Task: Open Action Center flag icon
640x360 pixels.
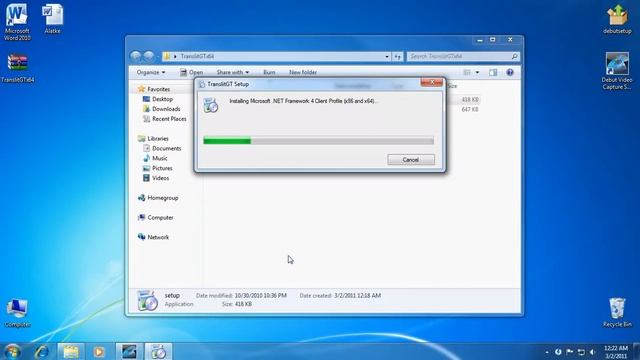Action: [x=570, y=352]
